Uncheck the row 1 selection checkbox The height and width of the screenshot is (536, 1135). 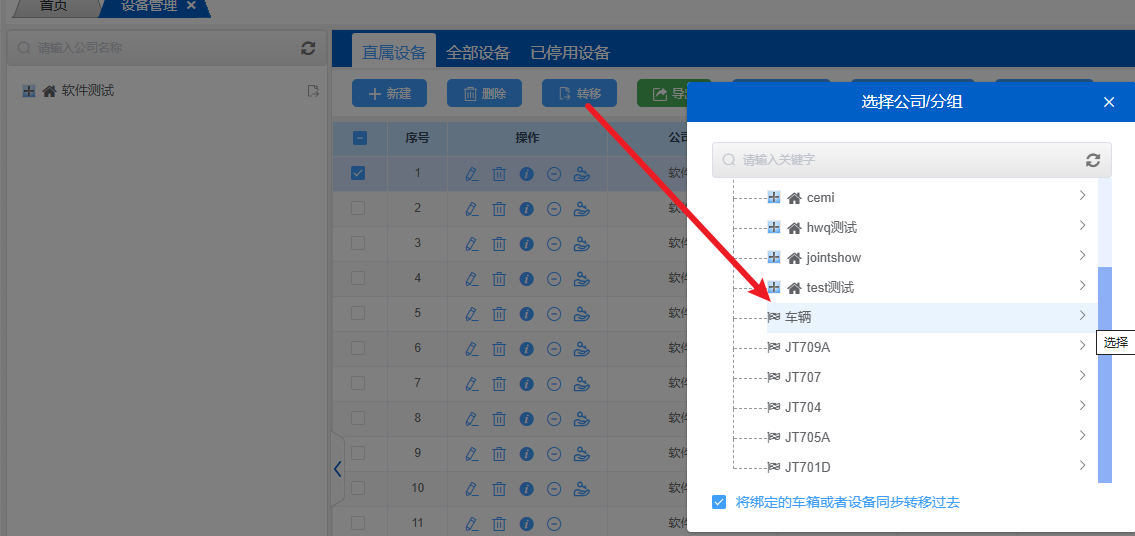point(358,173)
